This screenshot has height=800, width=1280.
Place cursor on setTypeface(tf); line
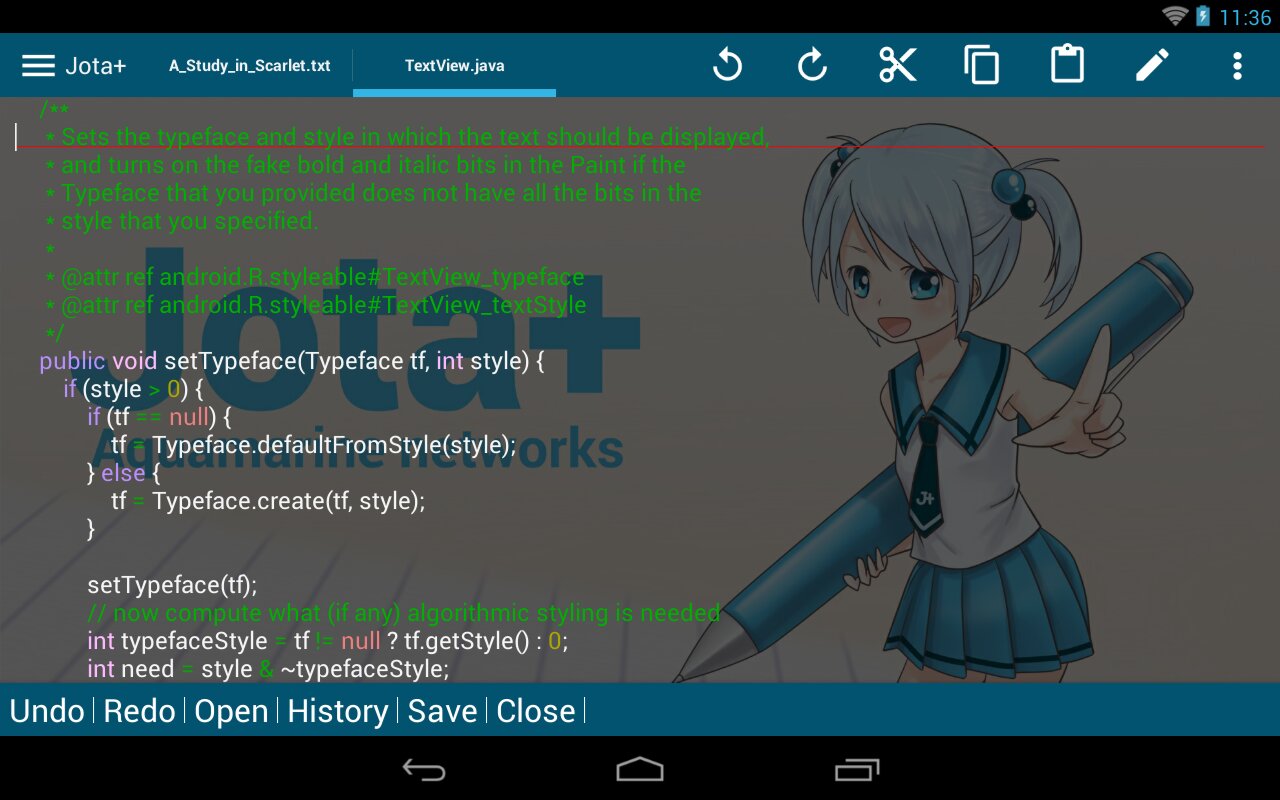tap(172, 585)
